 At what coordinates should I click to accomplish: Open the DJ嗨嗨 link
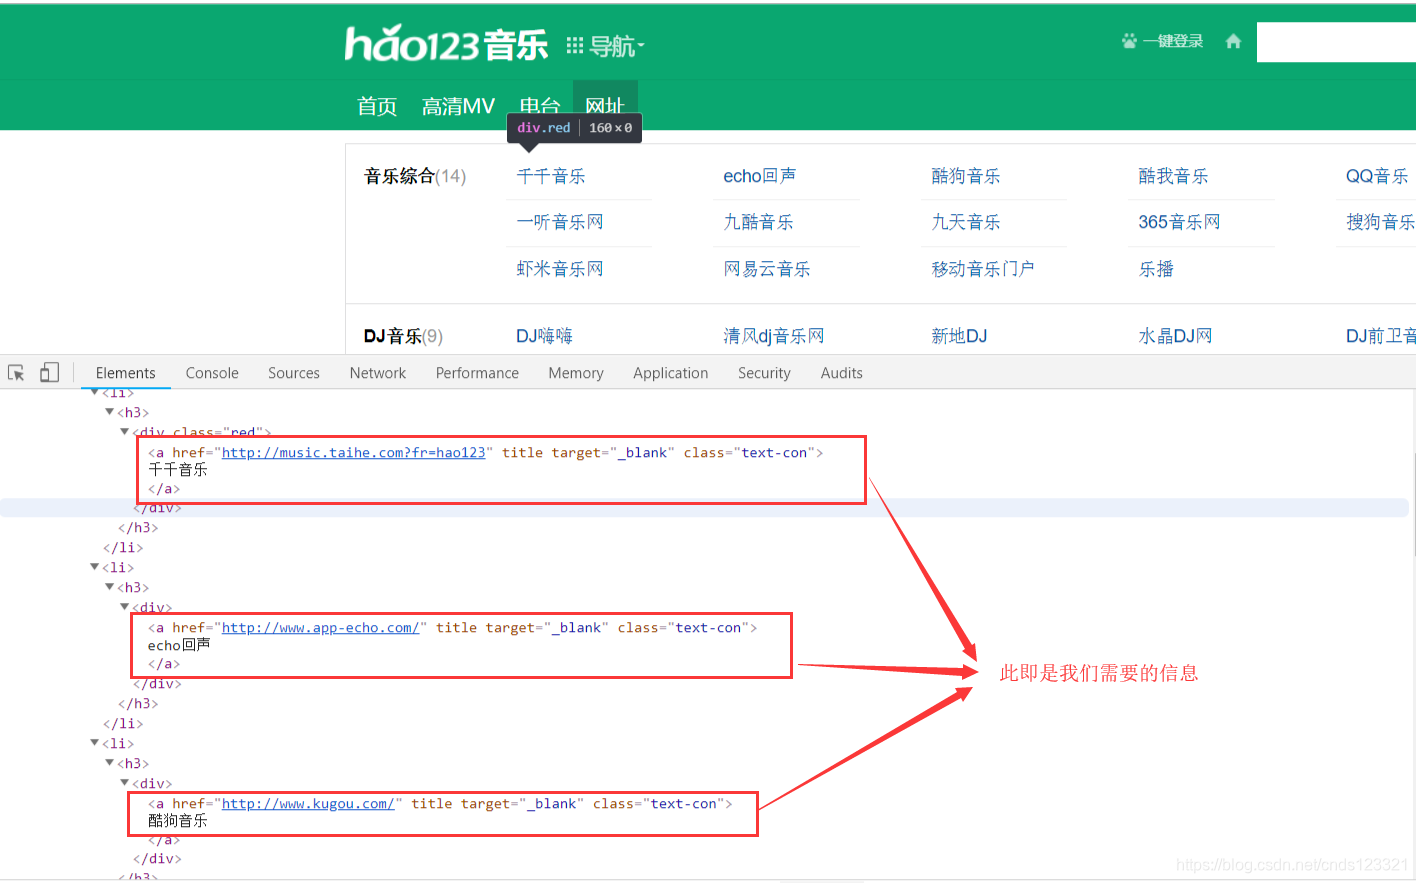[x=544, y=336]
